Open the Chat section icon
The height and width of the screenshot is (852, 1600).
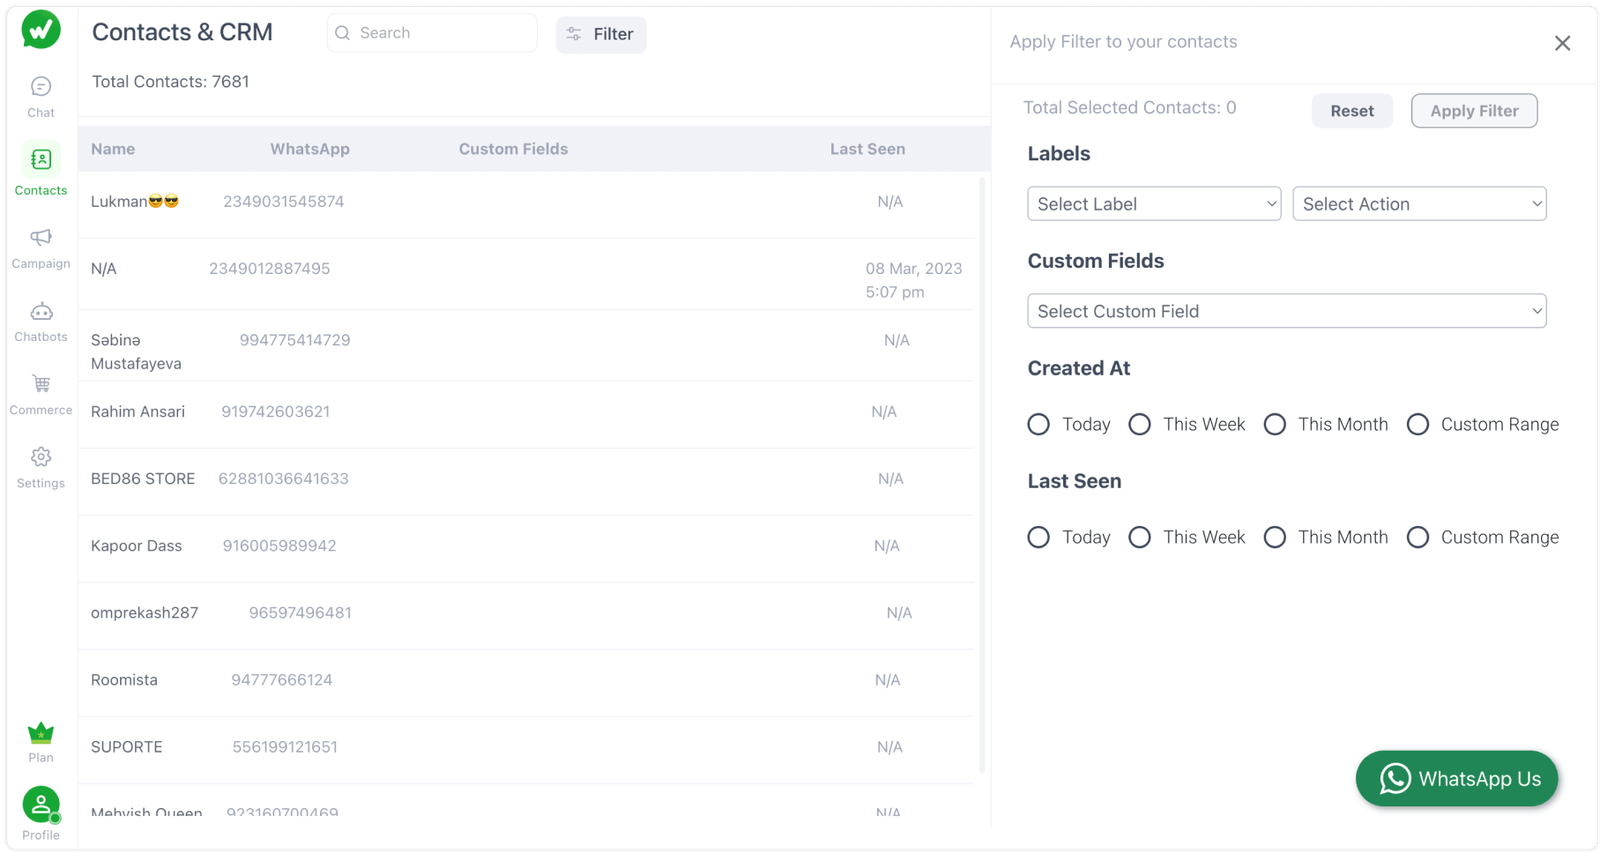click(41, 88)
